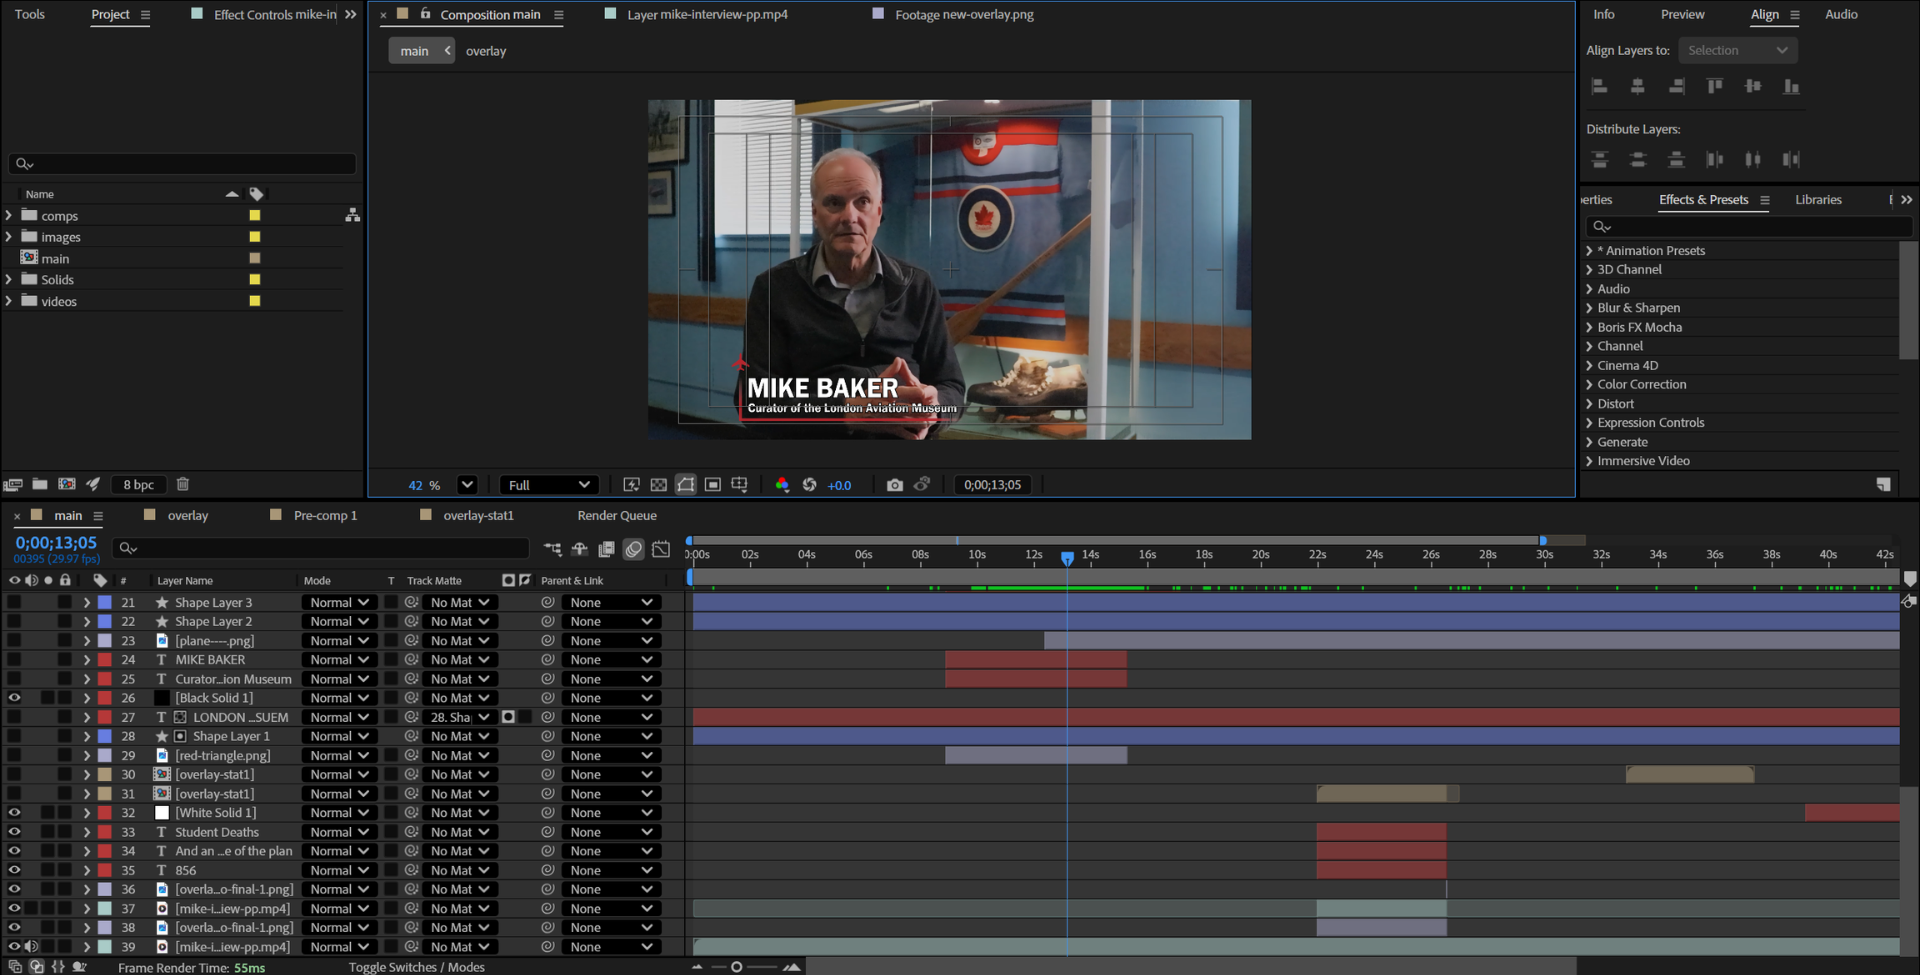The width and height of the screenshot is (1920, 975).
Task: Click the Toggle Switches / Modes button
Action: click(x=417, y=967)
